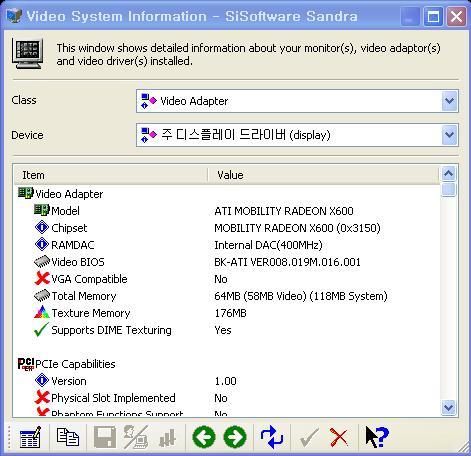Activate the What's This help pointer icon
The height and width of the screenshot is (456, 471).
[x=377, y=437]
